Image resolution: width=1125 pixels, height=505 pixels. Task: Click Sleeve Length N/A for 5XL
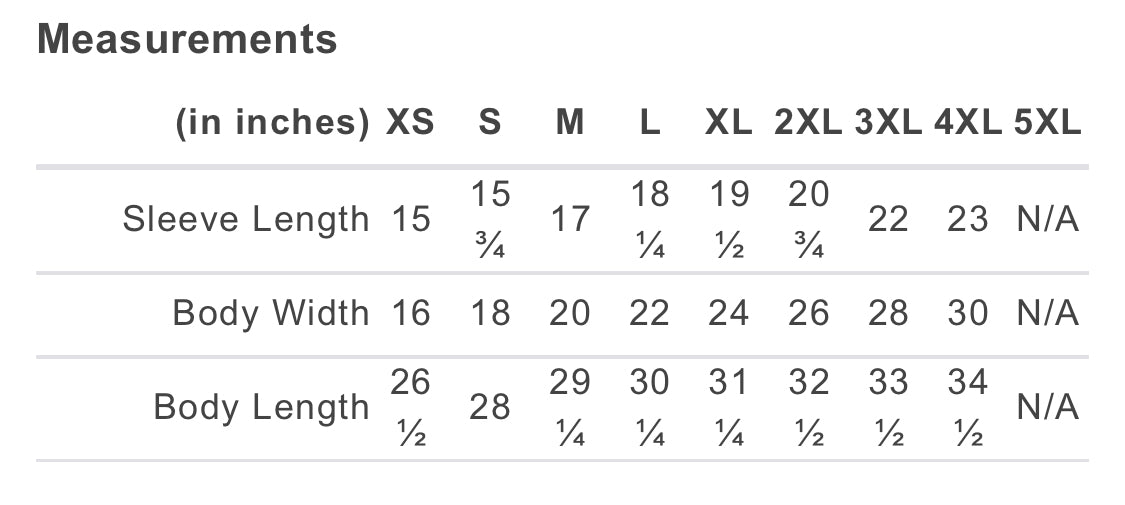click(x=1048, y=219)
